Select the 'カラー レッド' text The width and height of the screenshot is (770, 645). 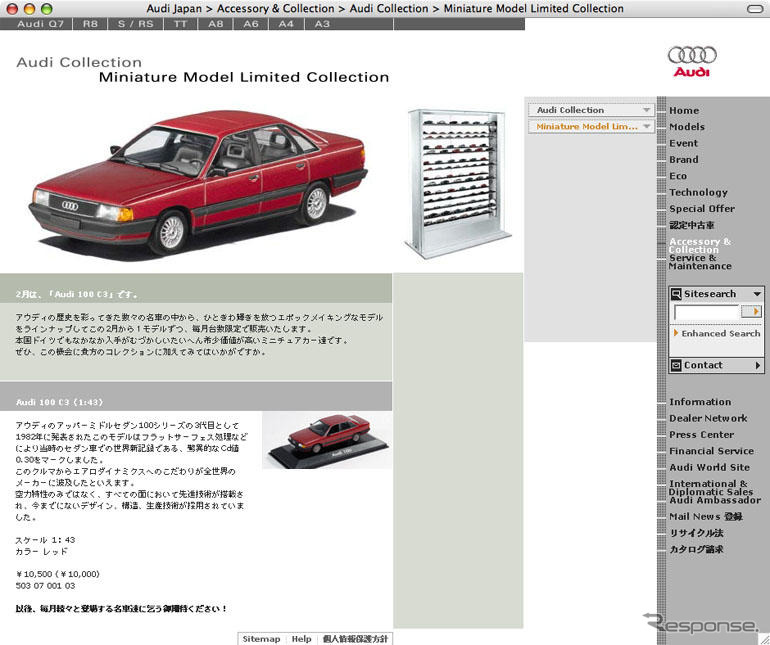coord(42,551)
